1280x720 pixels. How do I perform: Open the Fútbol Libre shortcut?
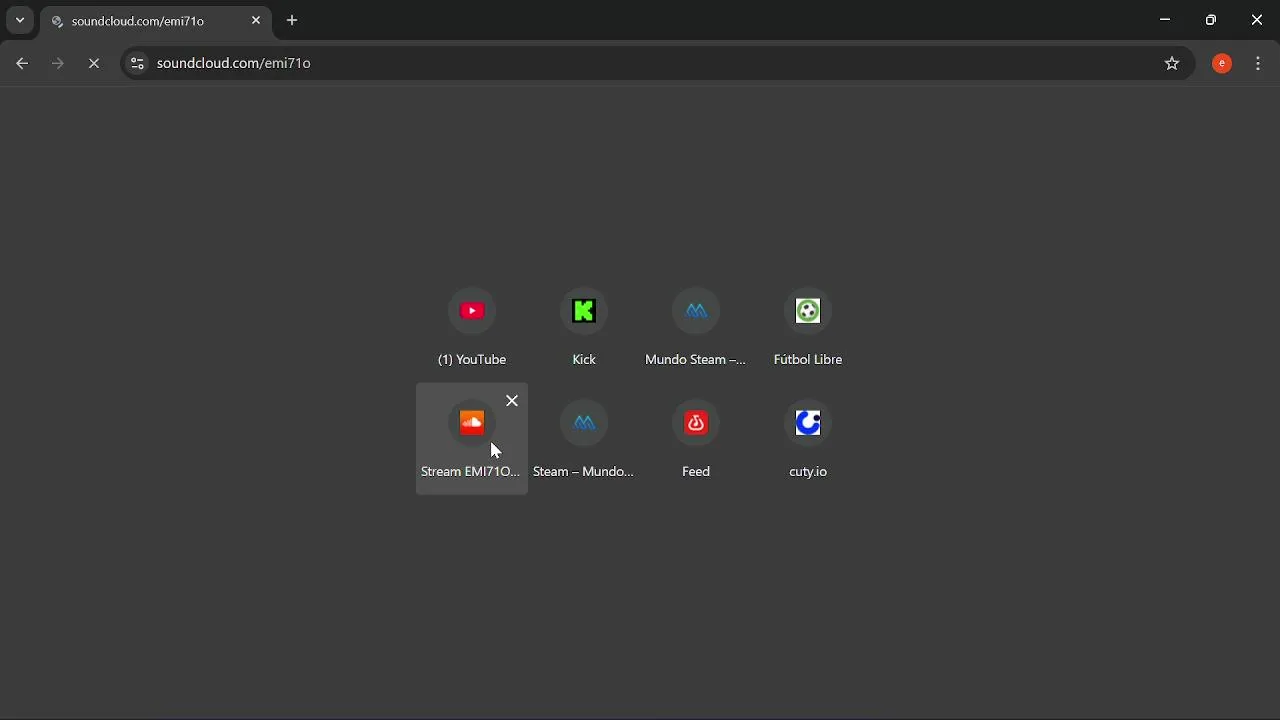pos(809,327)
